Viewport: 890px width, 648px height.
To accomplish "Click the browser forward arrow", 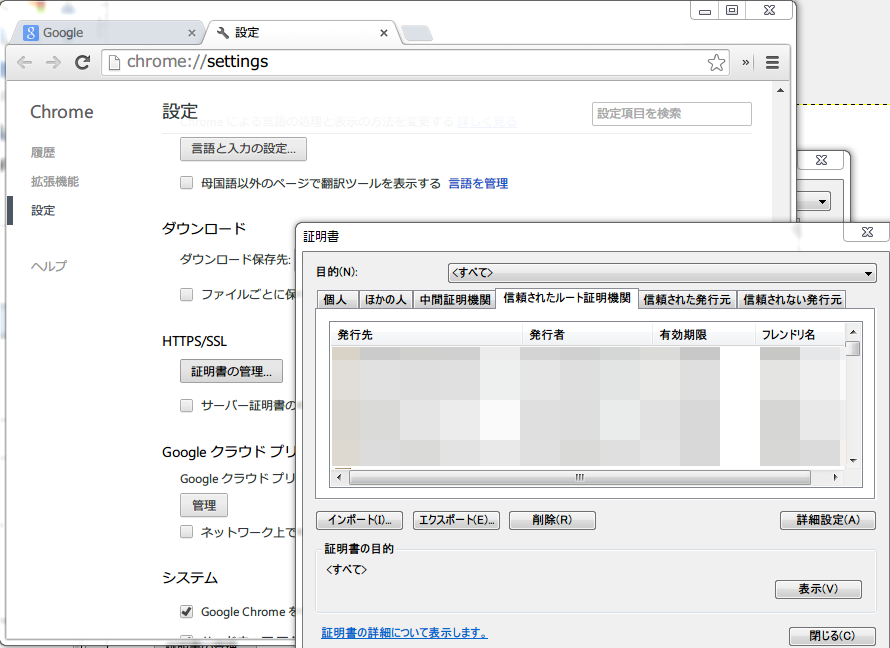I will click(53, 62).
